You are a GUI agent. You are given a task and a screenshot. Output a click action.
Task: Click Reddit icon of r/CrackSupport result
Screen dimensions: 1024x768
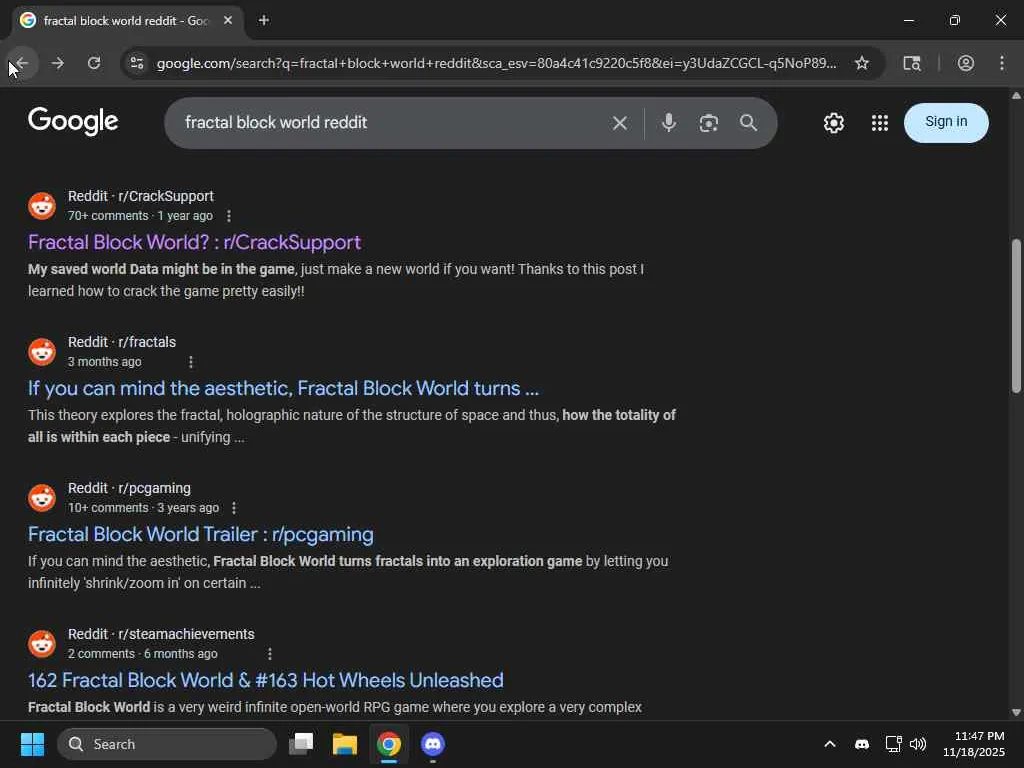pyautogui.click(x=42, y=206)
